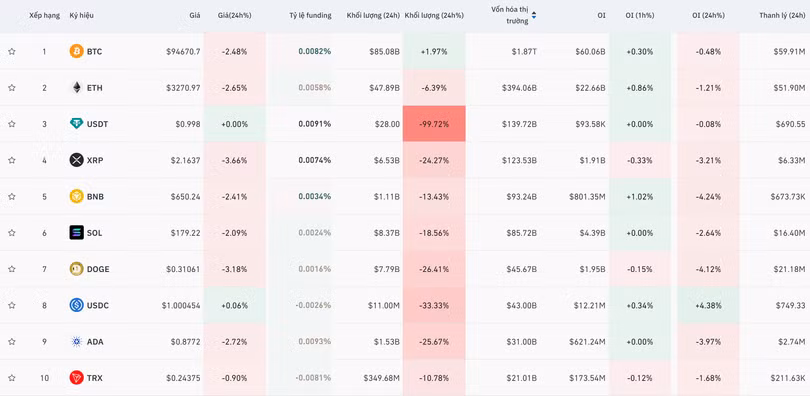
Task: Click rank number 10 in TRX row
Action: click(44, 378)
